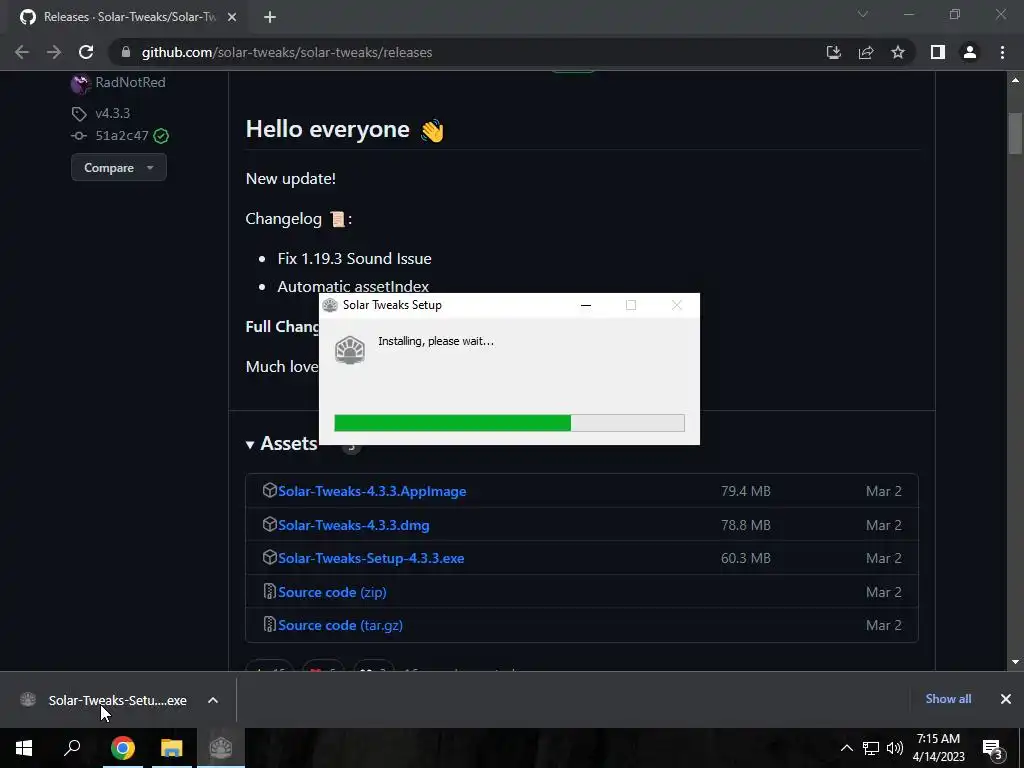
Task: Open clock and calendar 7:15 AM
Action: click(x=938, y=748)
